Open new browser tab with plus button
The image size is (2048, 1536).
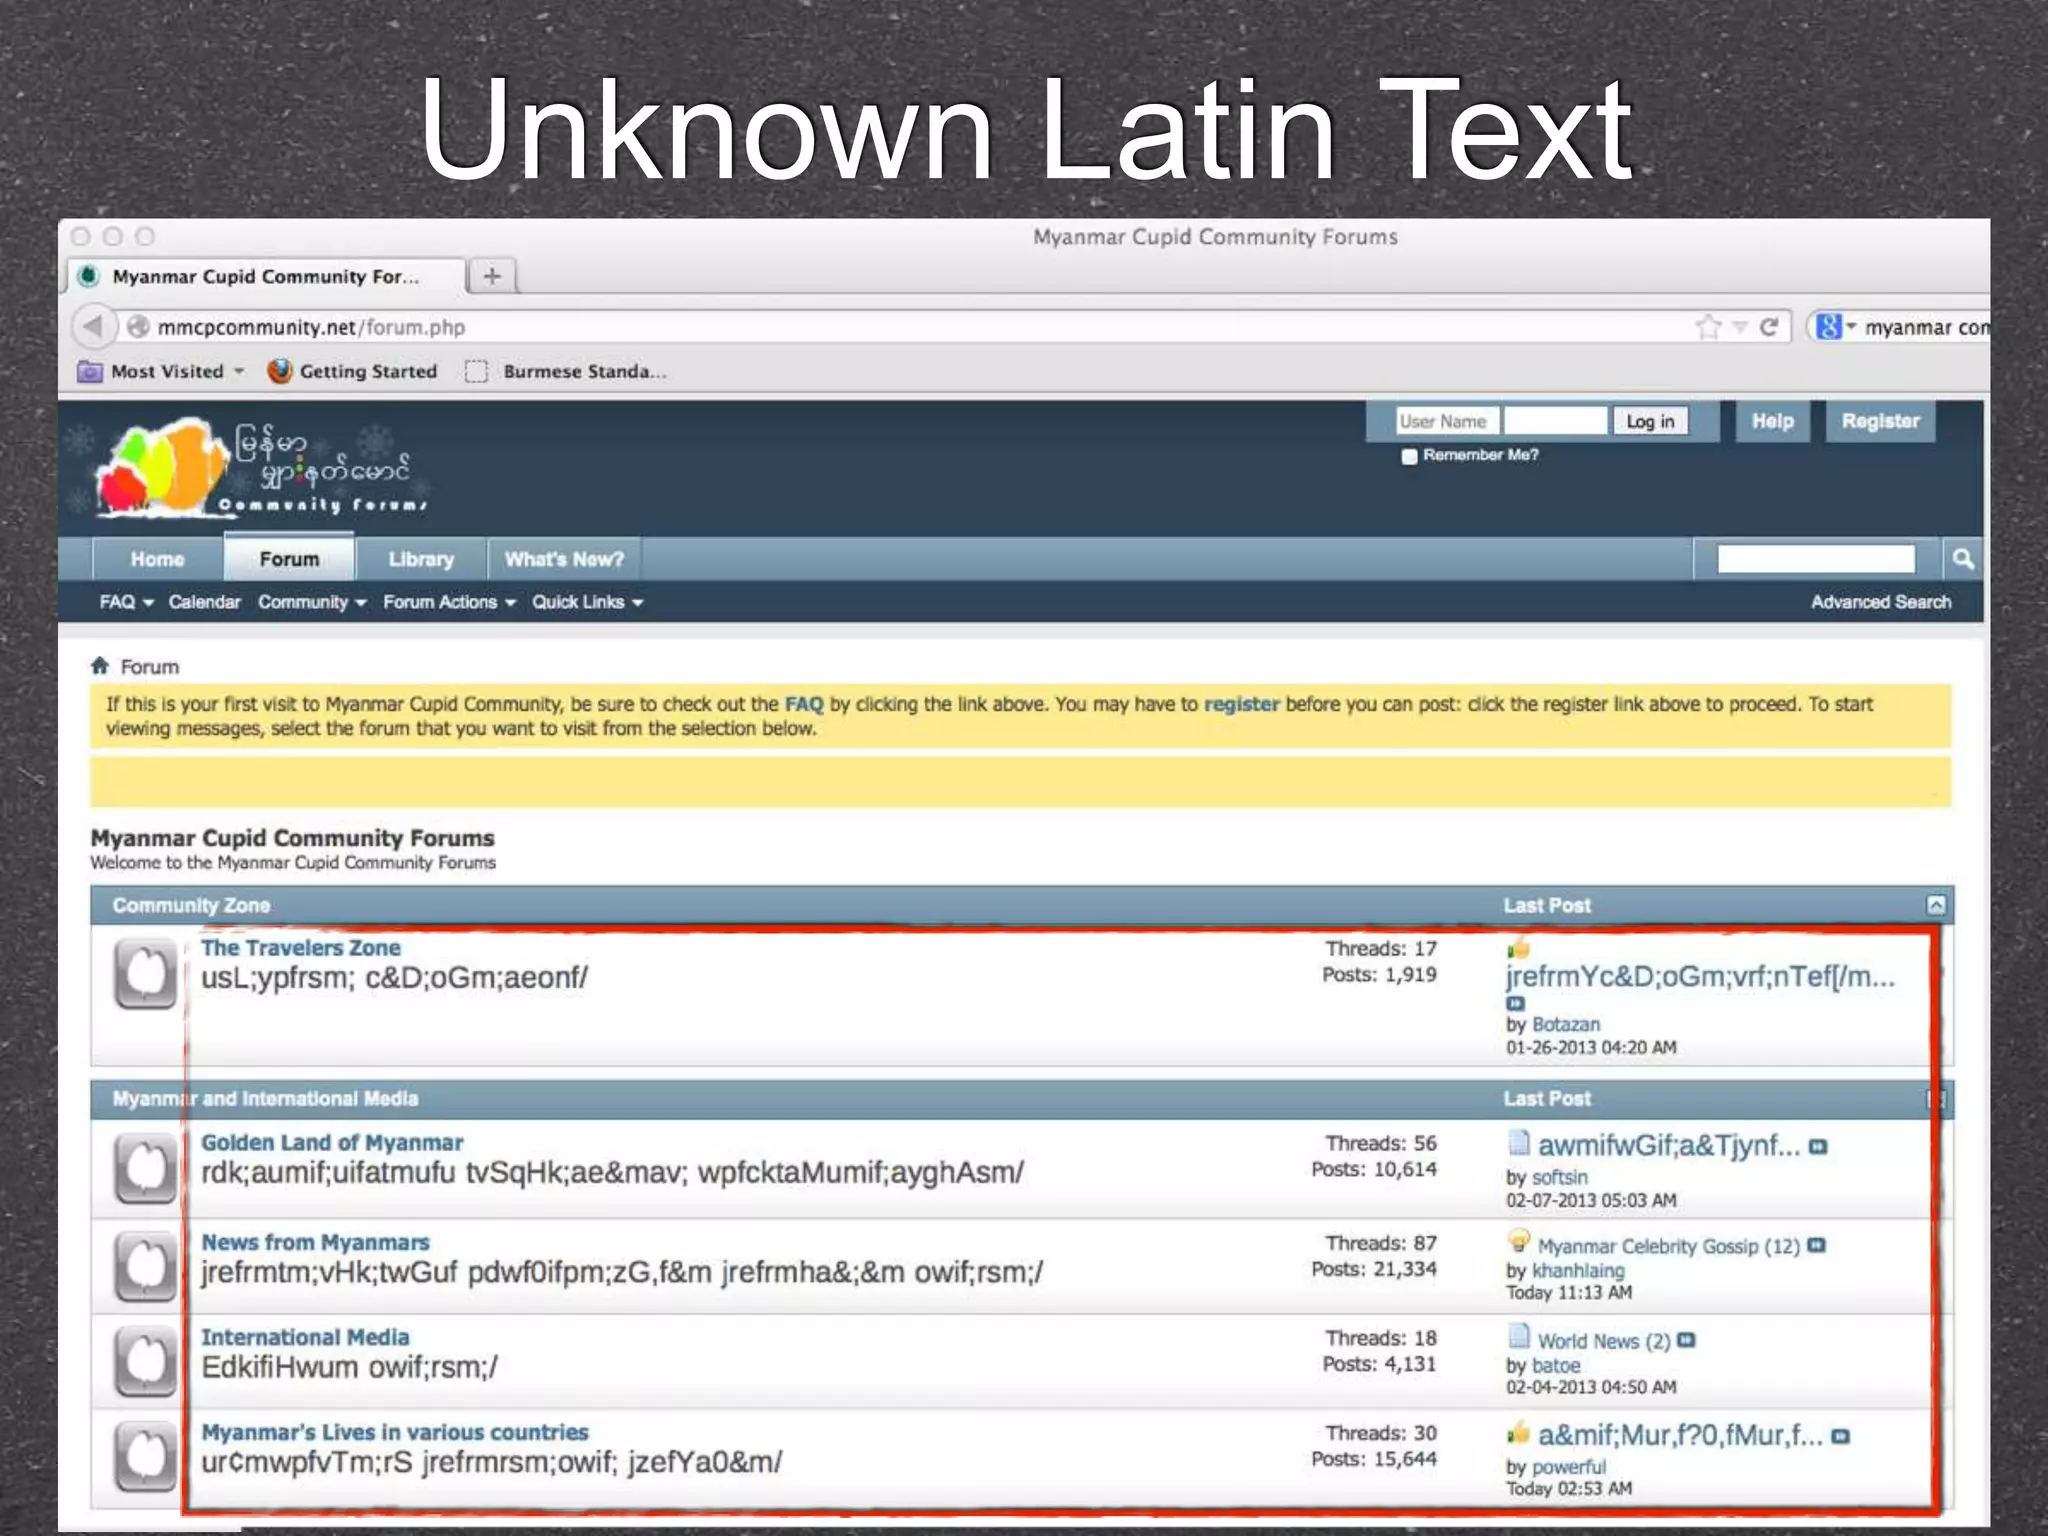coord(492,276)
